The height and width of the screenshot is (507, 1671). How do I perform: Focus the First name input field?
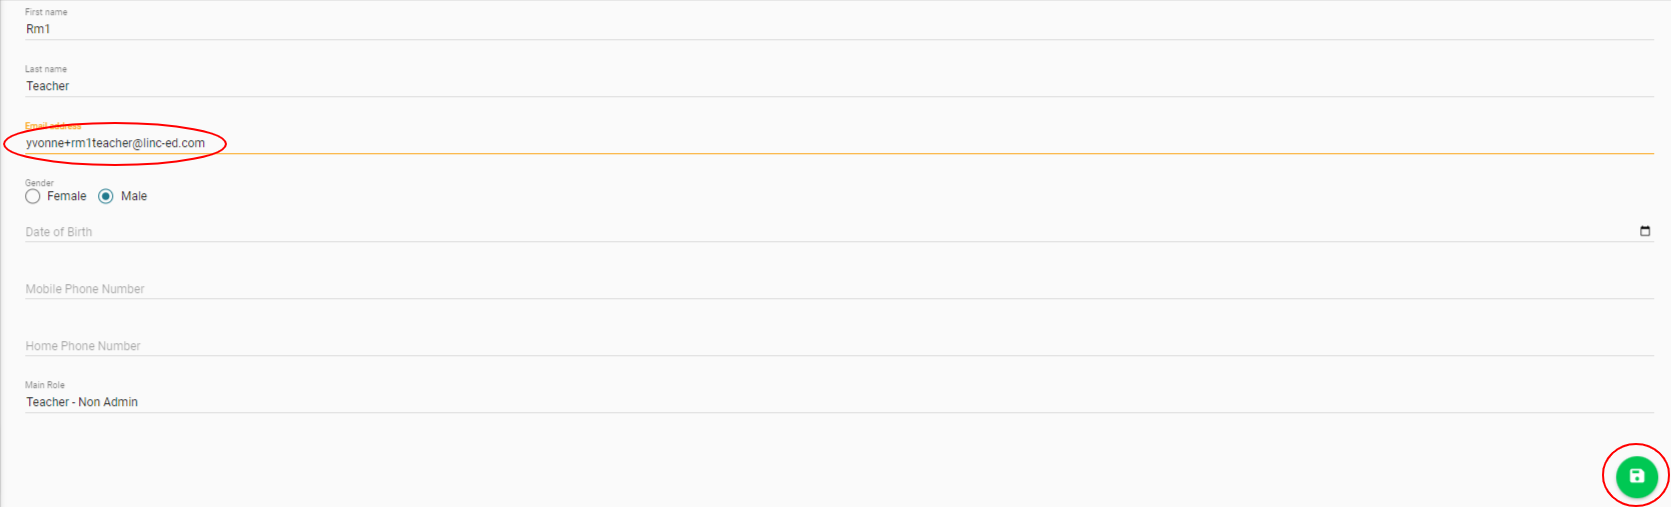tap(838, 29)
